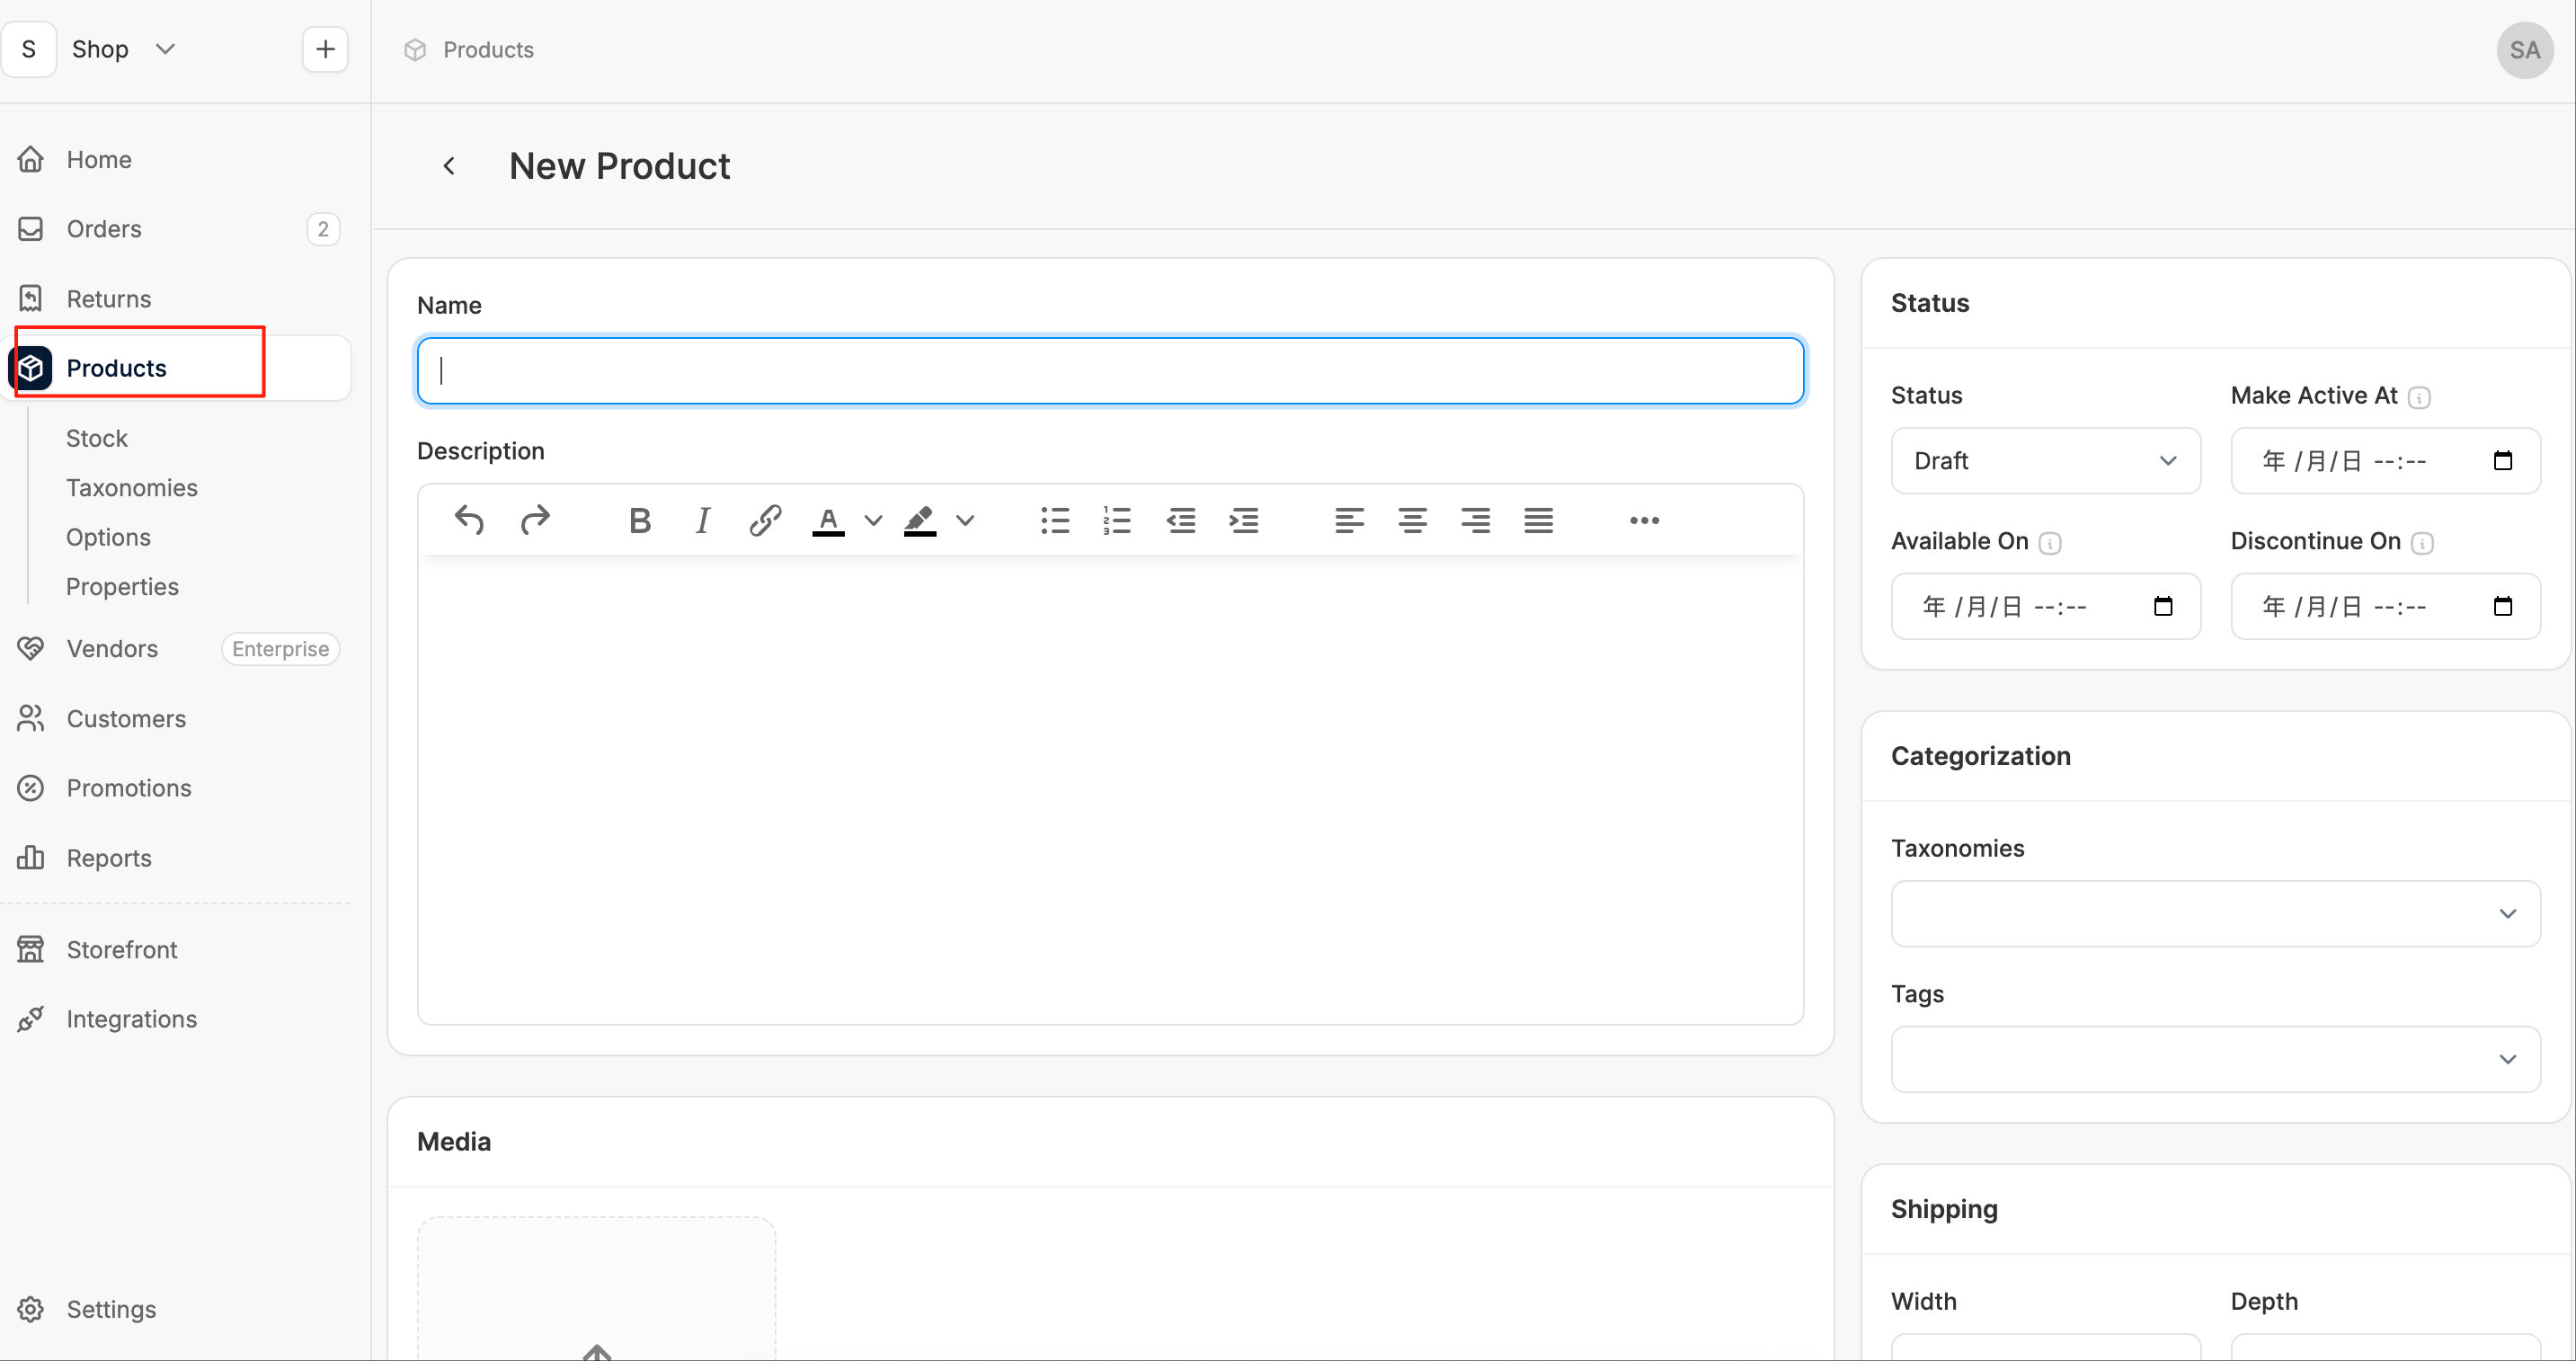
Task: Open Vendors in the sidebar
Action: 112,649
